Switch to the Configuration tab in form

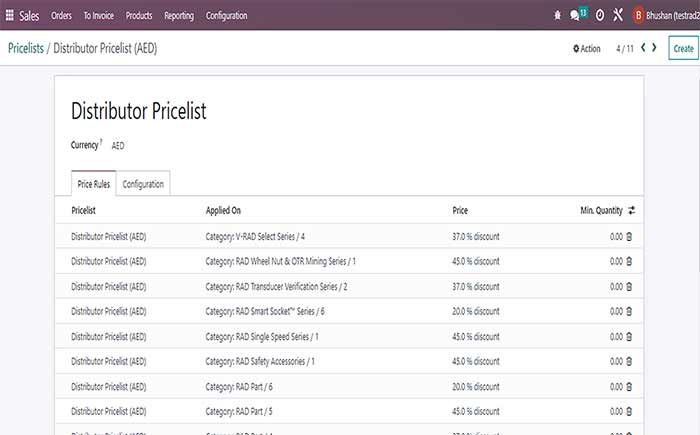point(143,184)
